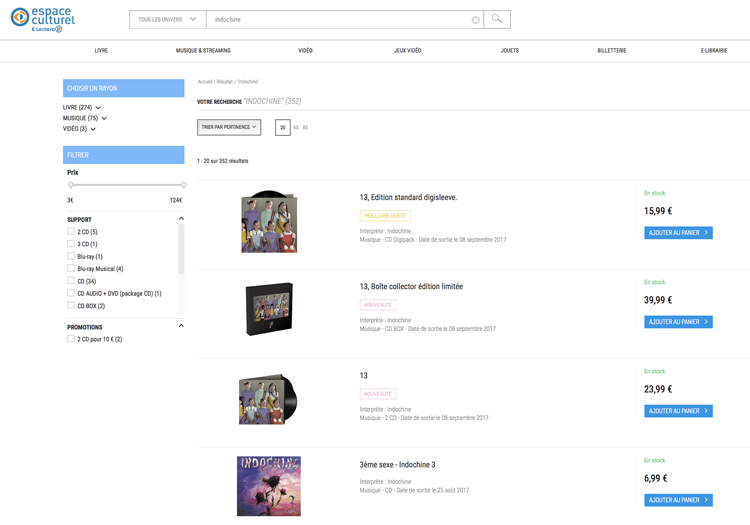Screen dimensions: 750x525
Task: Open the 13 Boîte collector cover thumbnail
Action: click(x=269, y=309)
